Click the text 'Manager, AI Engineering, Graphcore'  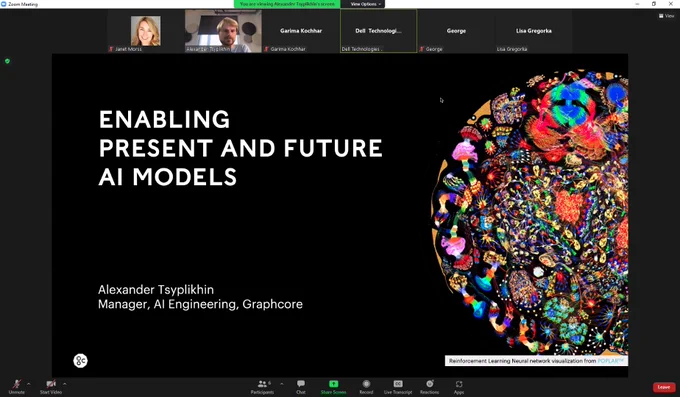(200, 304)
